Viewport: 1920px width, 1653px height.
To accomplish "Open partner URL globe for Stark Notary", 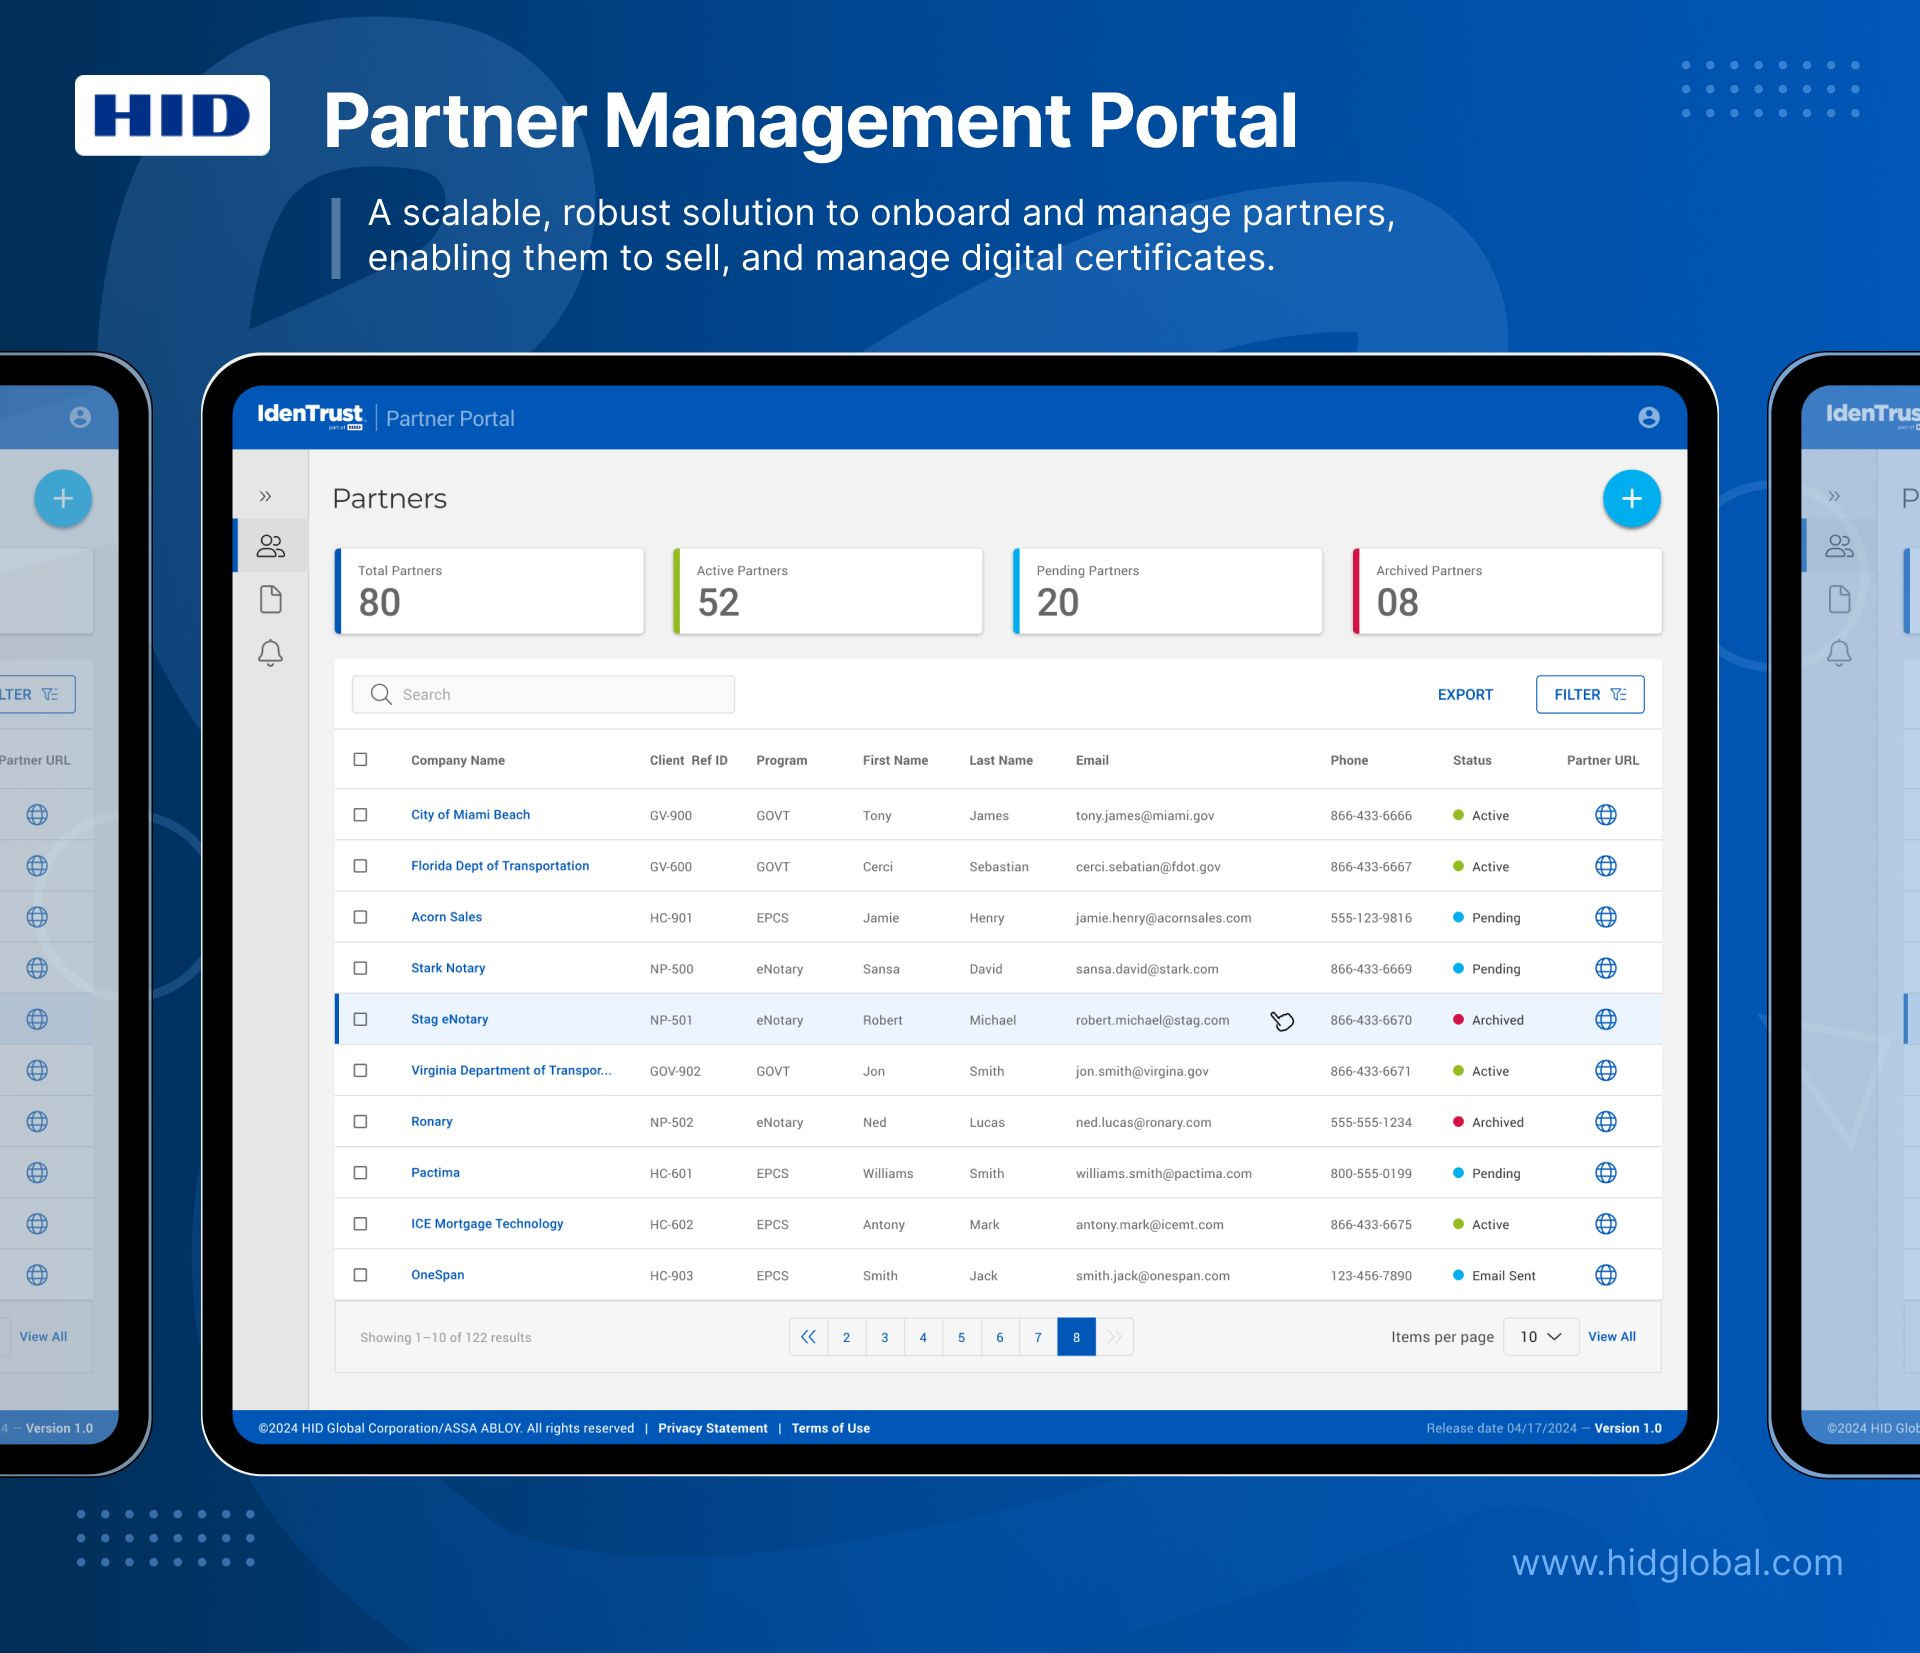I will point(1605,968).
